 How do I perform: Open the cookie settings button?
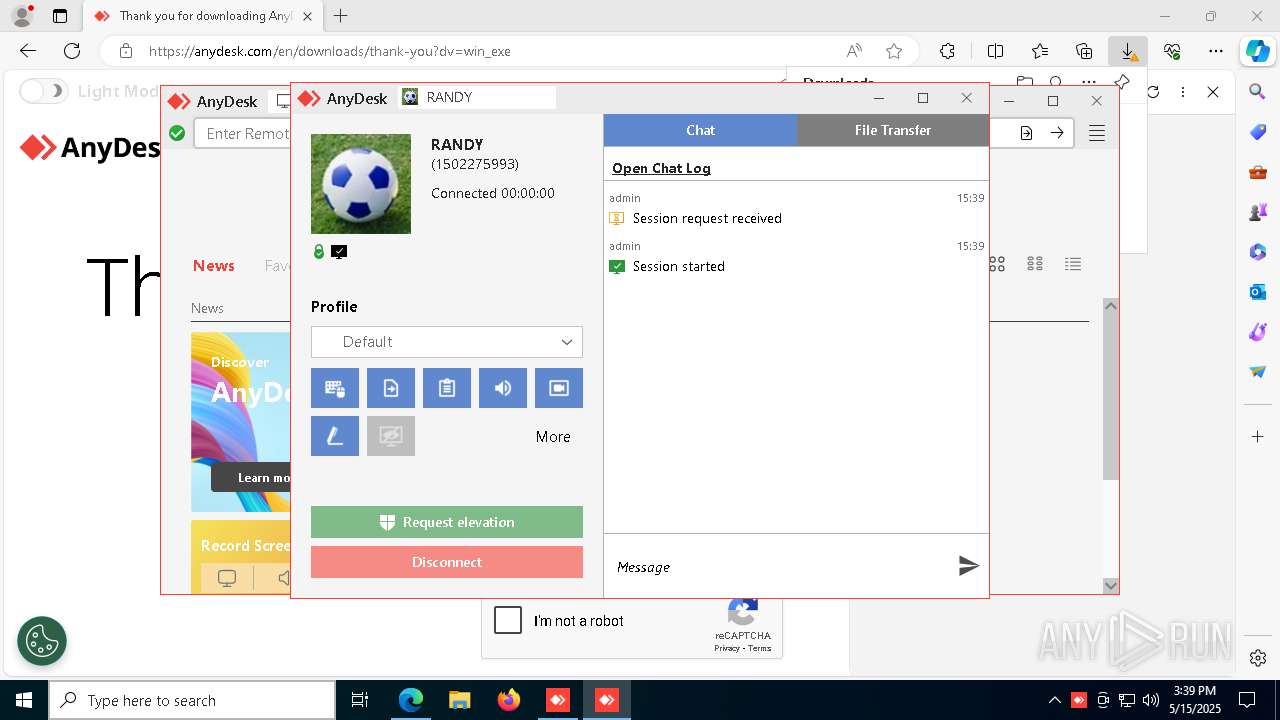[42, 640]
